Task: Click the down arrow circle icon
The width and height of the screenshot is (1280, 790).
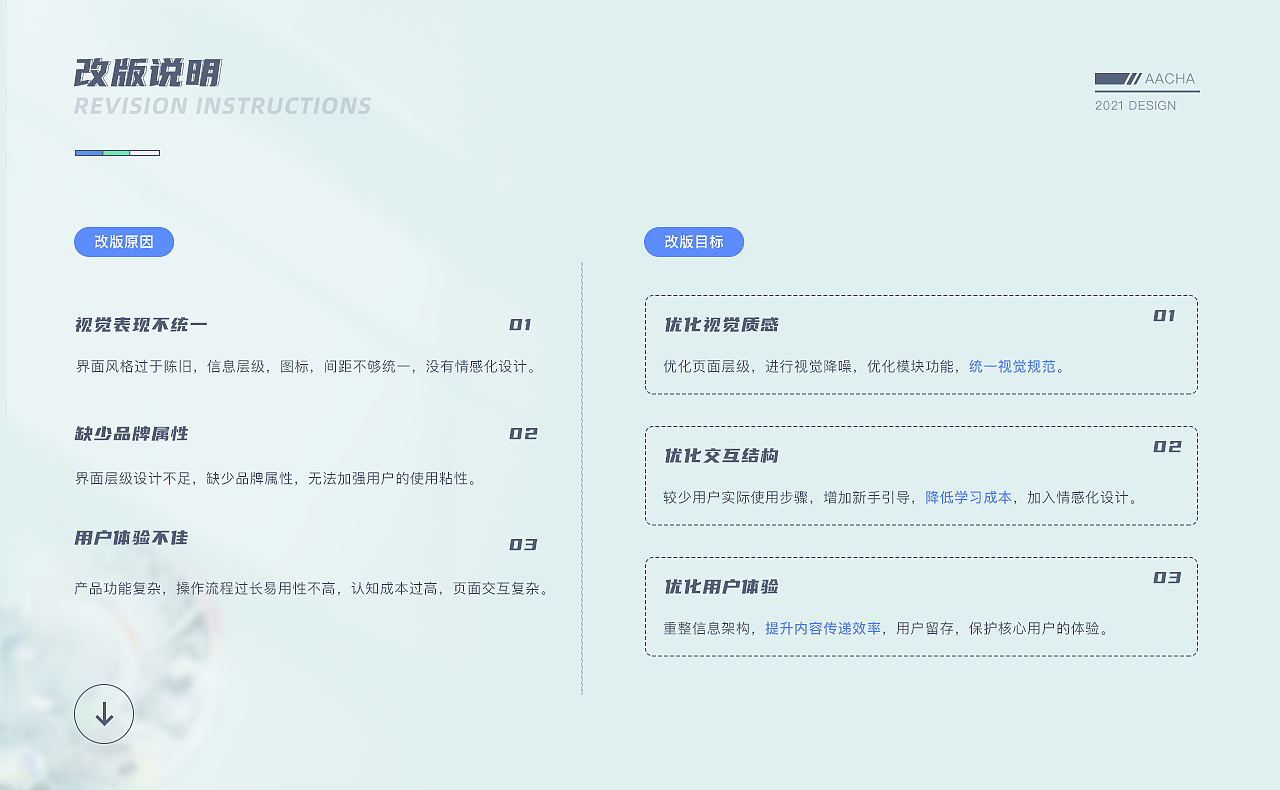Action: 104,714
